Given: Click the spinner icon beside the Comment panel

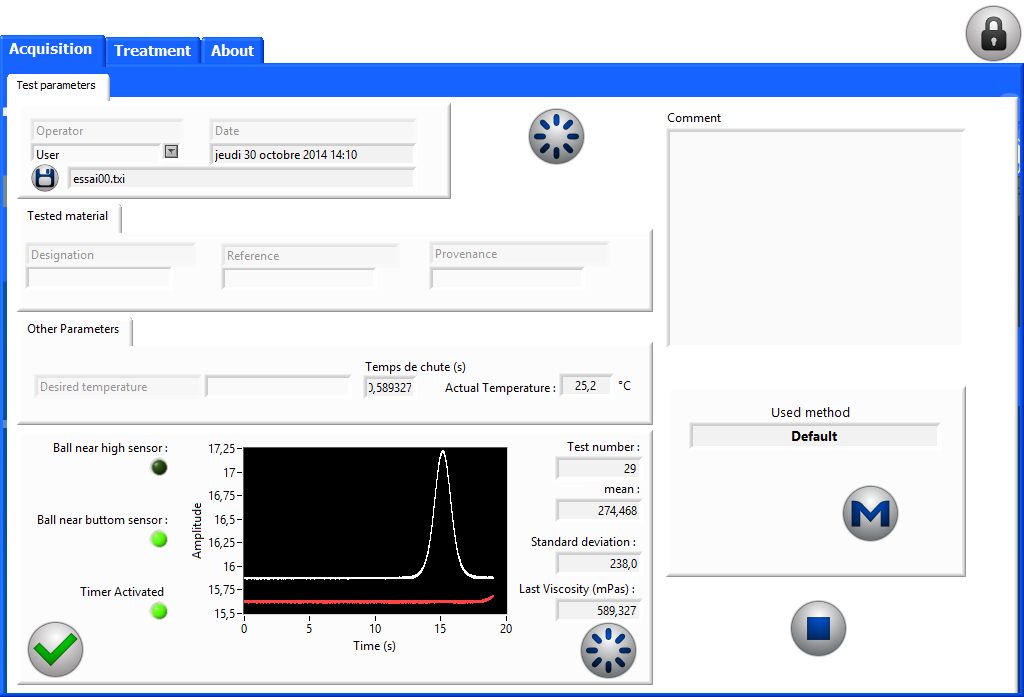Looking at the screenshot, I should point(556,137).
